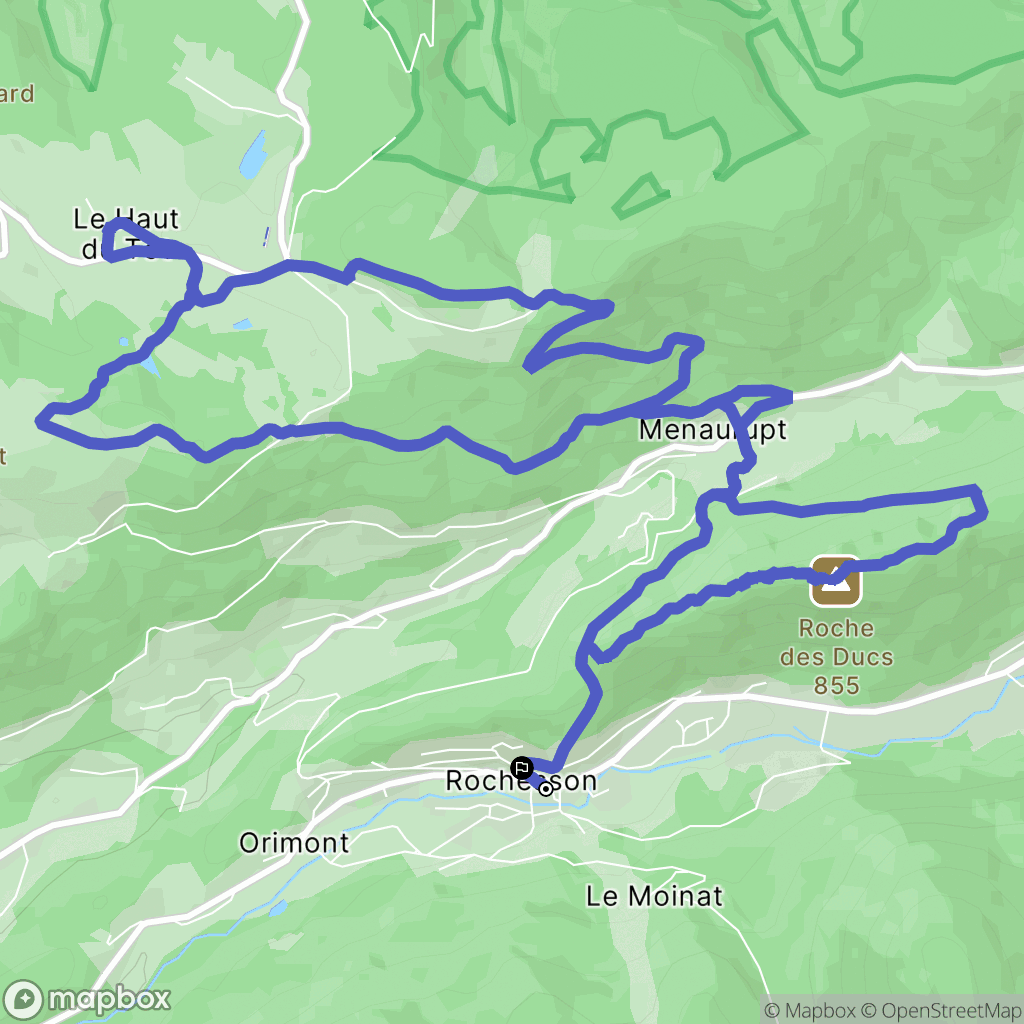Click the white circle route end marker
Viewport: 1024px width, 1024px height.
tap(546, 790)
